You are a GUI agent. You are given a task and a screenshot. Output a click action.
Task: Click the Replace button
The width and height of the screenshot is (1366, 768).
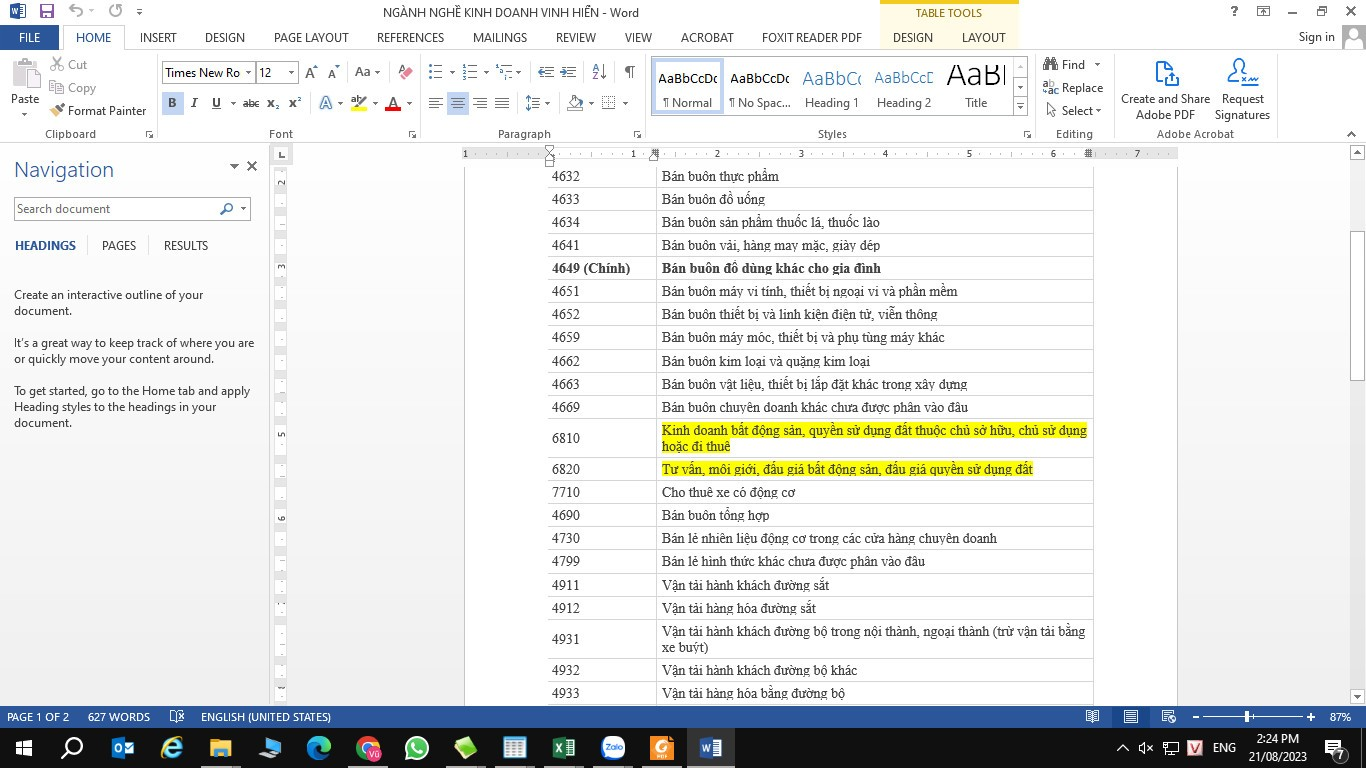[1073, 88]
